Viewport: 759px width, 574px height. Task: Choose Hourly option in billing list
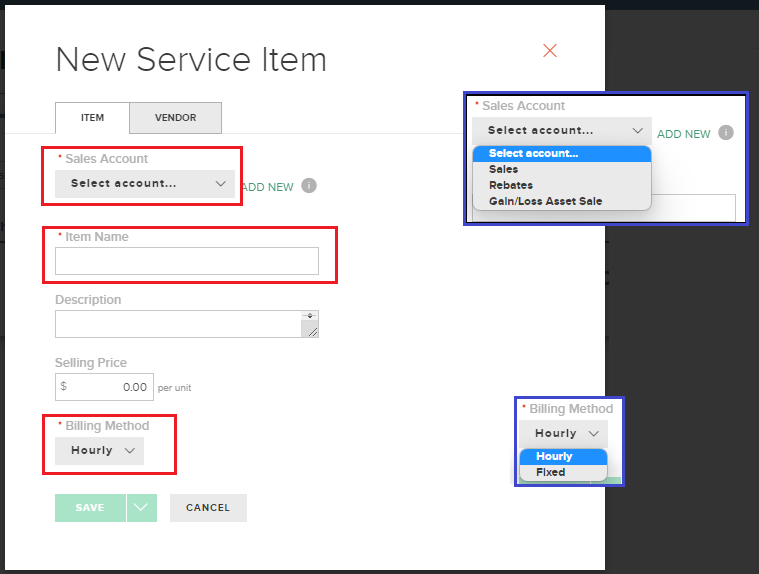pyautogui.click(x=563, y=456)
